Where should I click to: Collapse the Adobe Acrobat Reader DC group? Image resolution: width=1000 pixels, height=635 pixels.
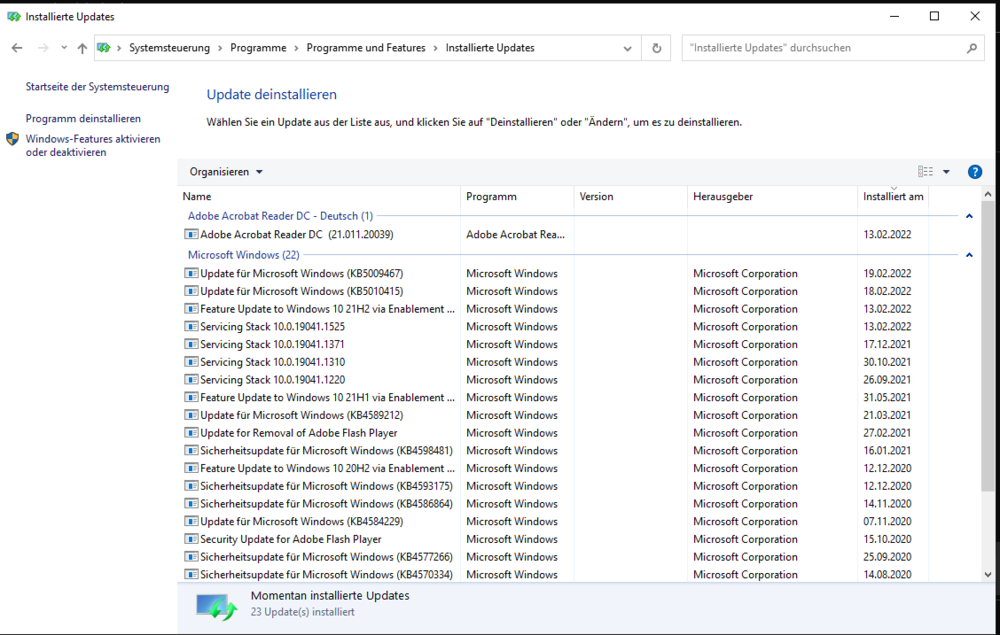coord(969,216)
